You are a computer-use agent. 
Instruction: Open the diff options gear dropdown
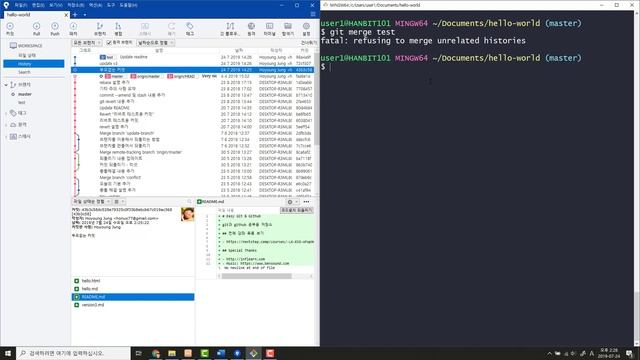(x=292, y=202)
